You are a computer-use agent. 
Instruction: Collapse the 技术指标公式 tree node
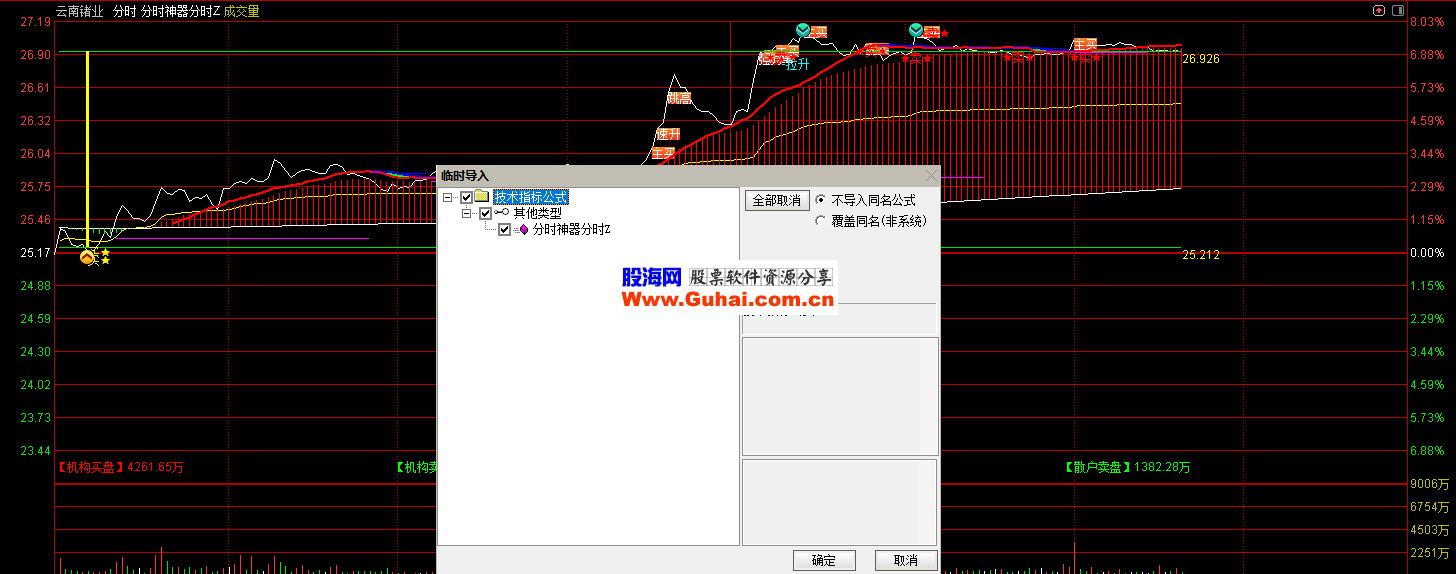[447, 197]
